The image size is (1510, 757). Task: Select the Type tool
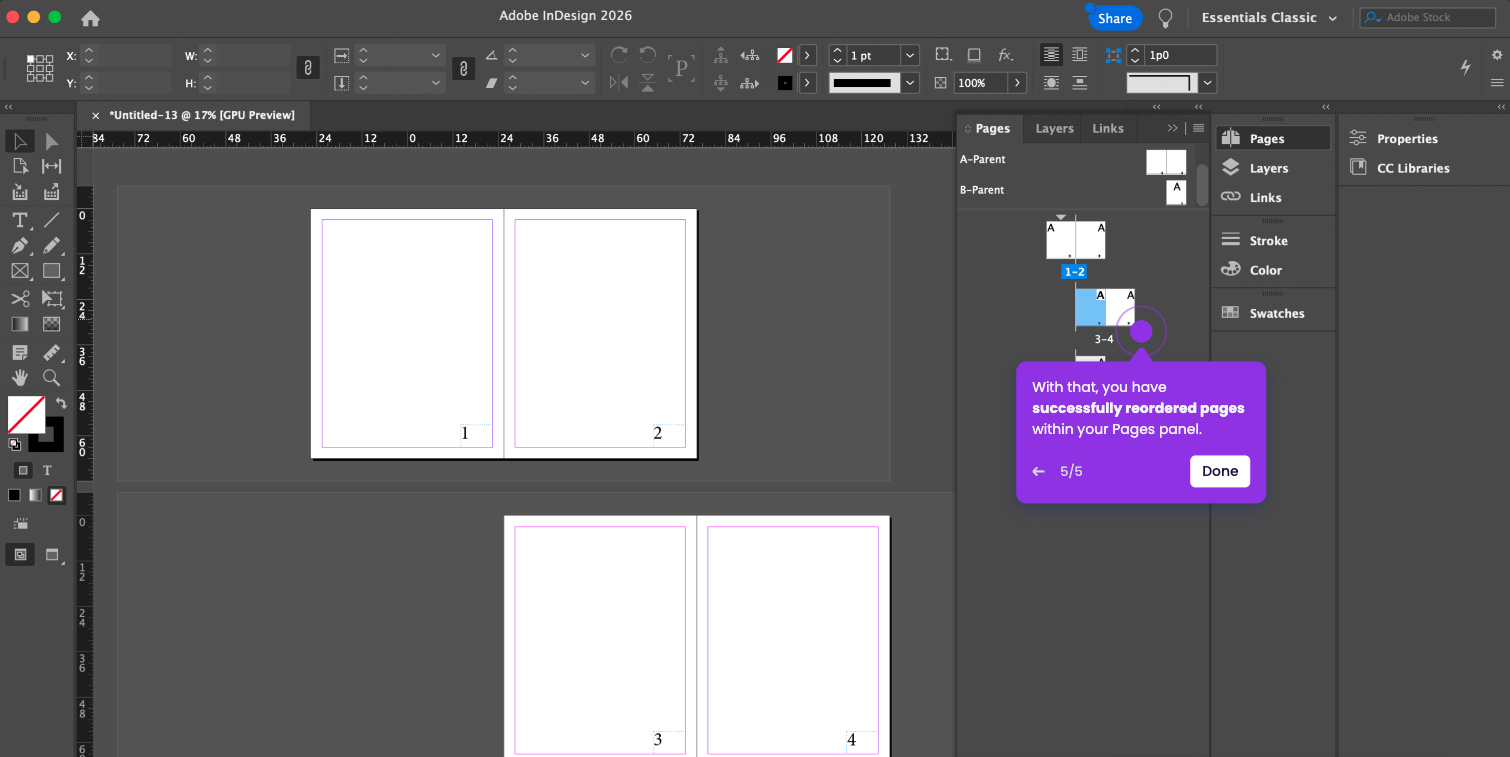click(x=19, y=220)
